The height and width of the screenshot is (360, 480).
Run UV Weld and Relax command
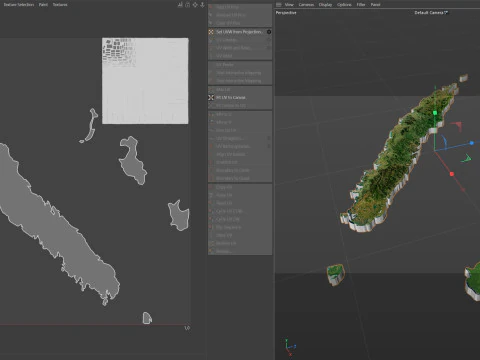click(x=239, y=48)
